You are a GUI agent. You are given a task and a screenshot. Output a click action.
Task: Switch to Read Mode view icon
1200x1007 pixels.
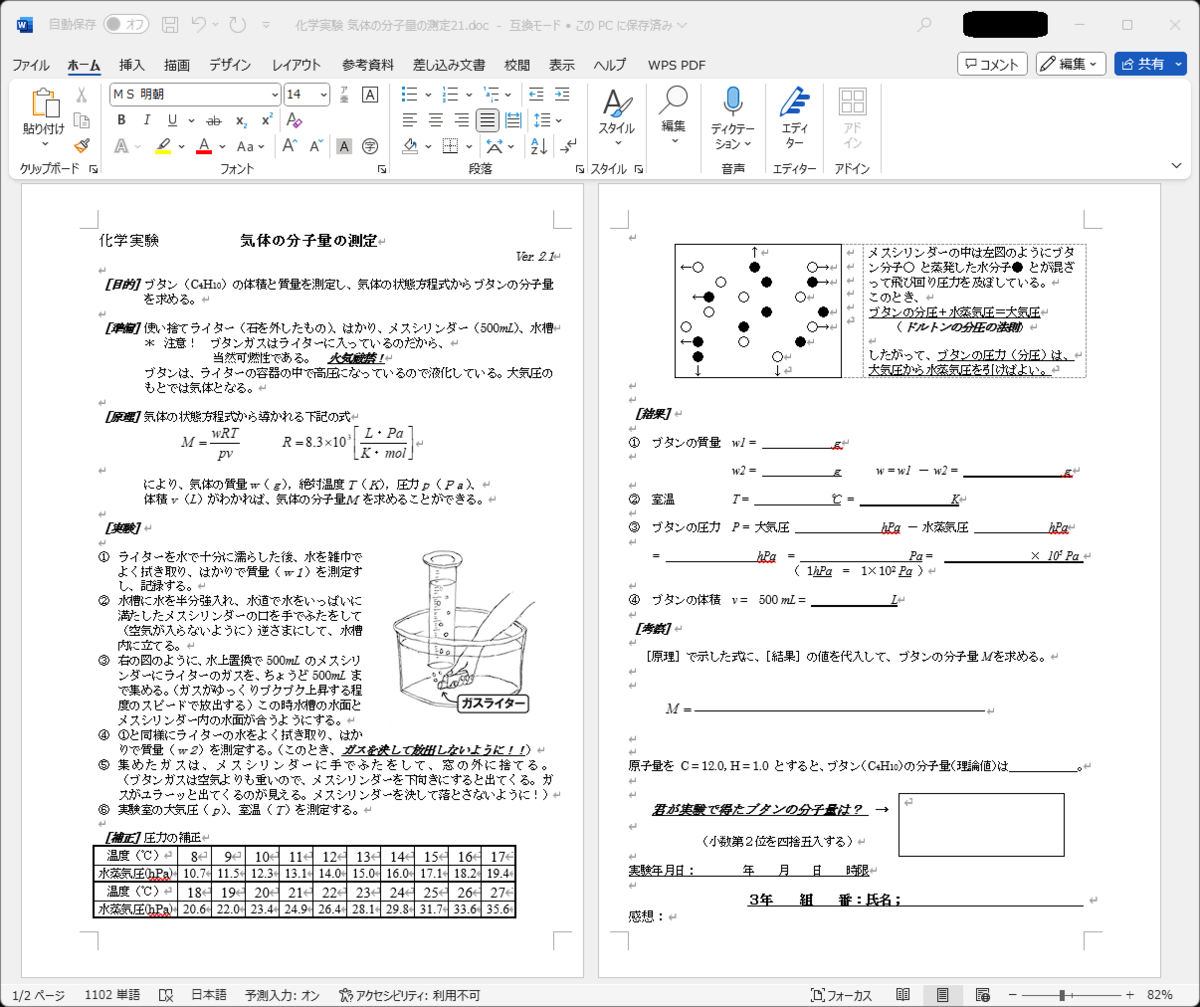click(903, 995)
